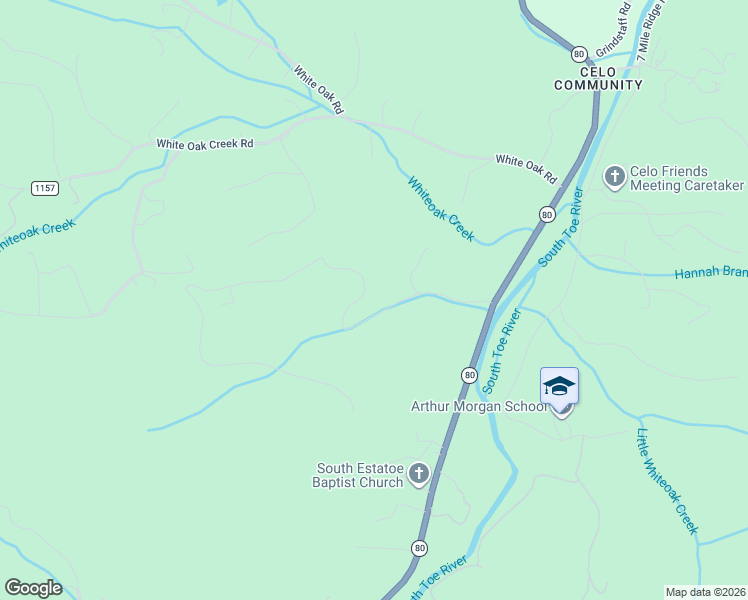Click the Map data ©2026 attribution

(706, 592)
